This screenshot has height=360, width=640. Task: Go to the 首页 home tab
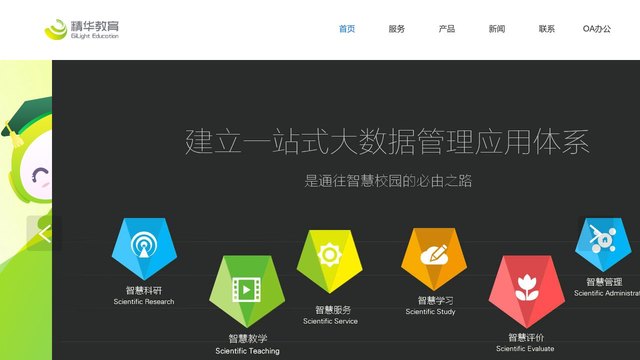(347, 29)
